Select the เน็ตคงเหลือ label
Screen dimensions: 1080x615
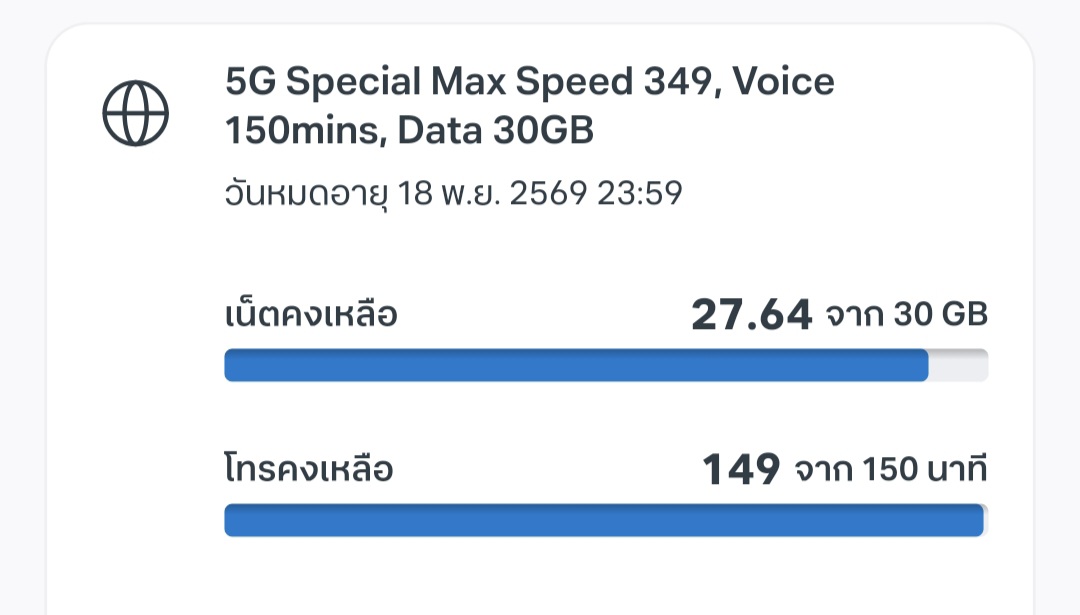pyautogui.click(x=311, y=314)
